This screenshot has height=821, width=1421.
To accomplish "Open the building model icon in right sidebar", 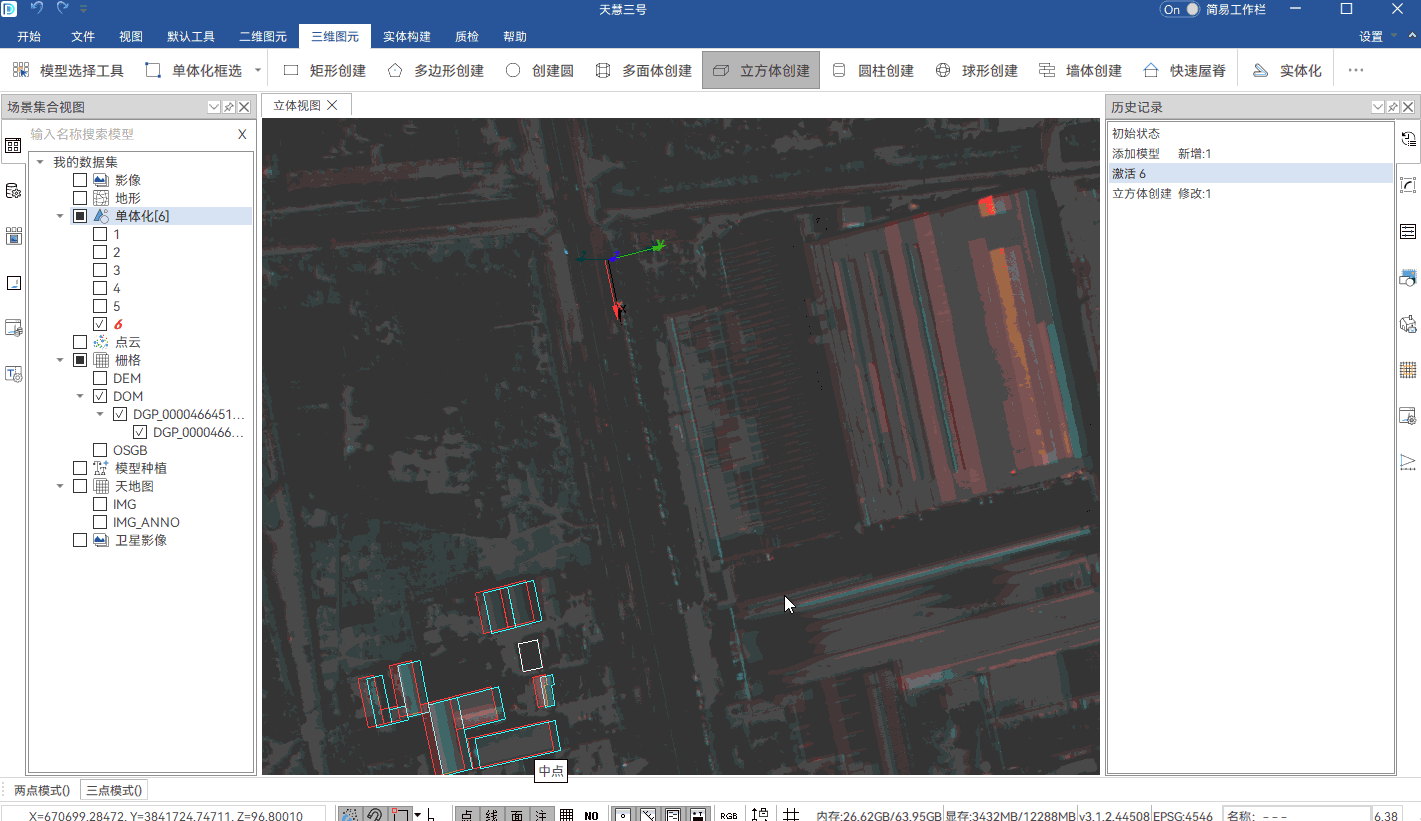I will [x=1408, y=324].
